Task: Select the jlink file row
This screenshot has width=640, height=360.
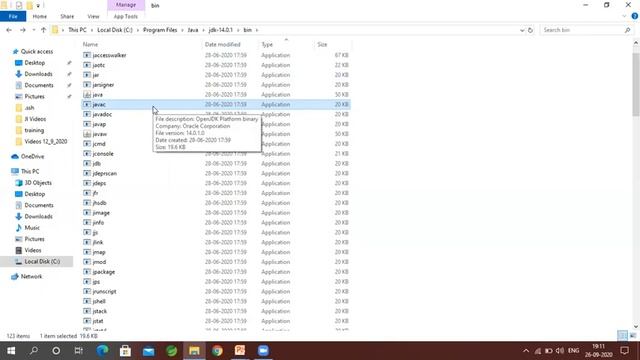Action: (x=216, y=242)
